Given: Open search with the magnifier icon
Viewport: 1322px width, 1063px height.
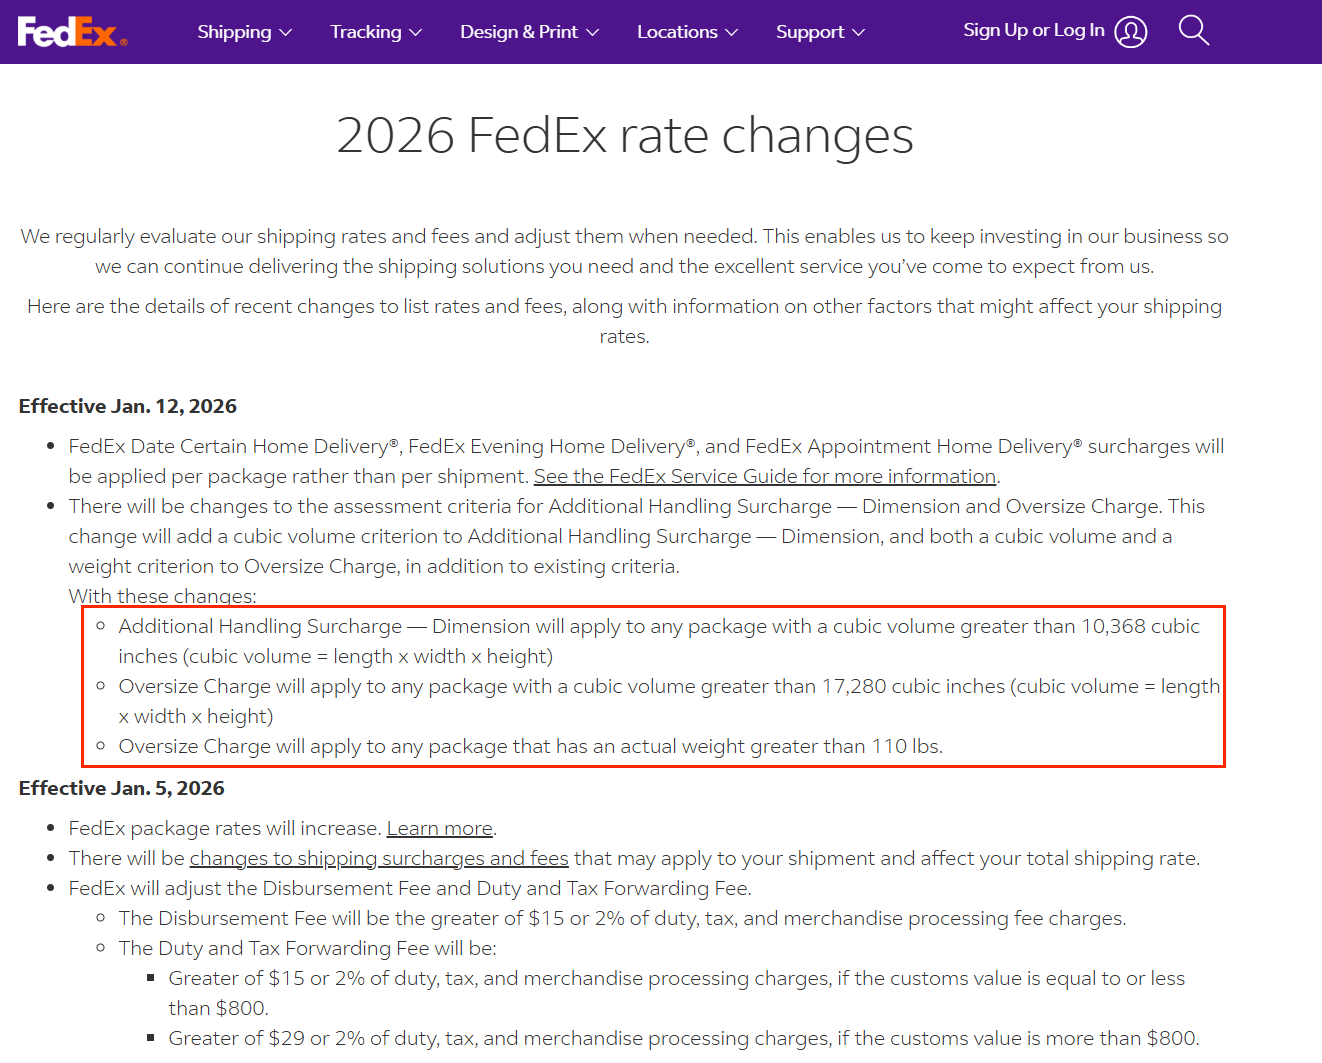Looking at the screenshot, I should (1193, 31).
